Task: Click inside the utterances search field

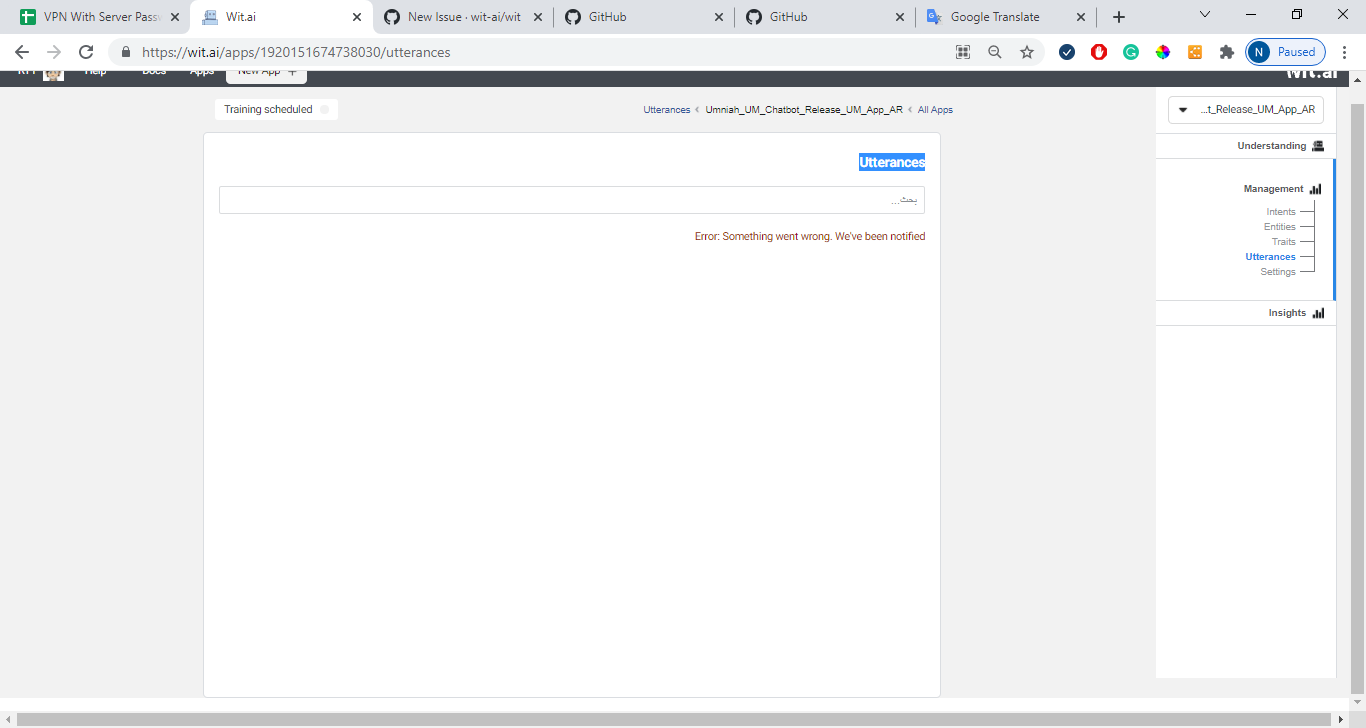Action: tap(571, 199)
